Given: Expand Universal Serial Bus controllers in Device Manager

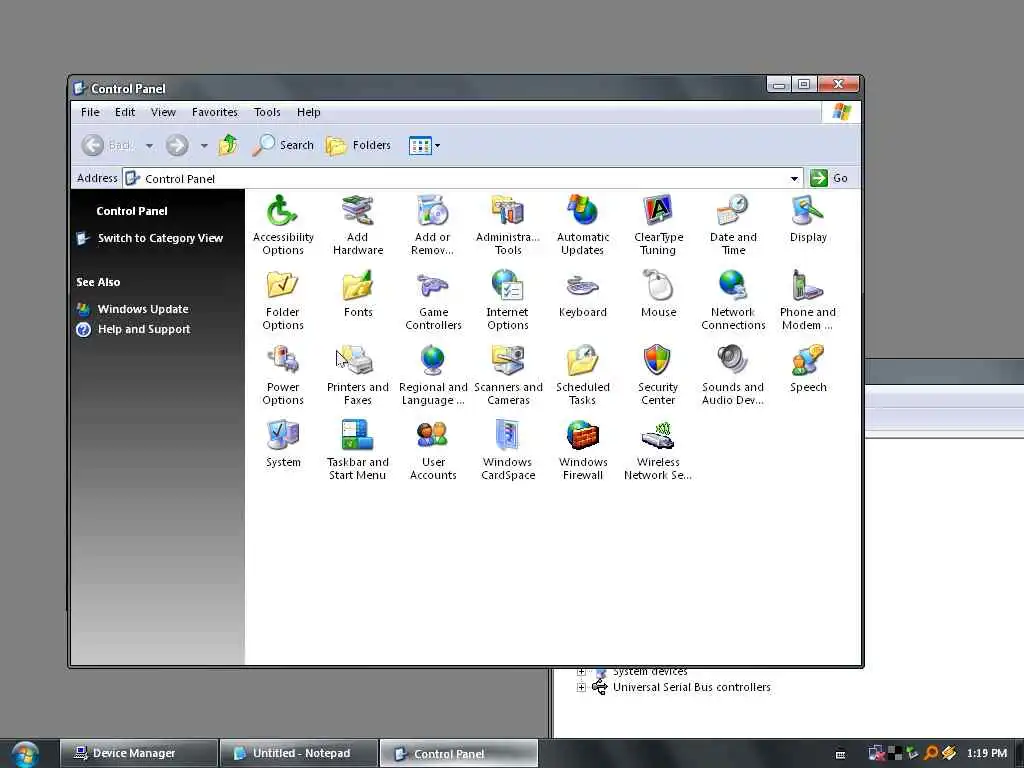Looking at the screenshot, I should [x=581, y=687].
